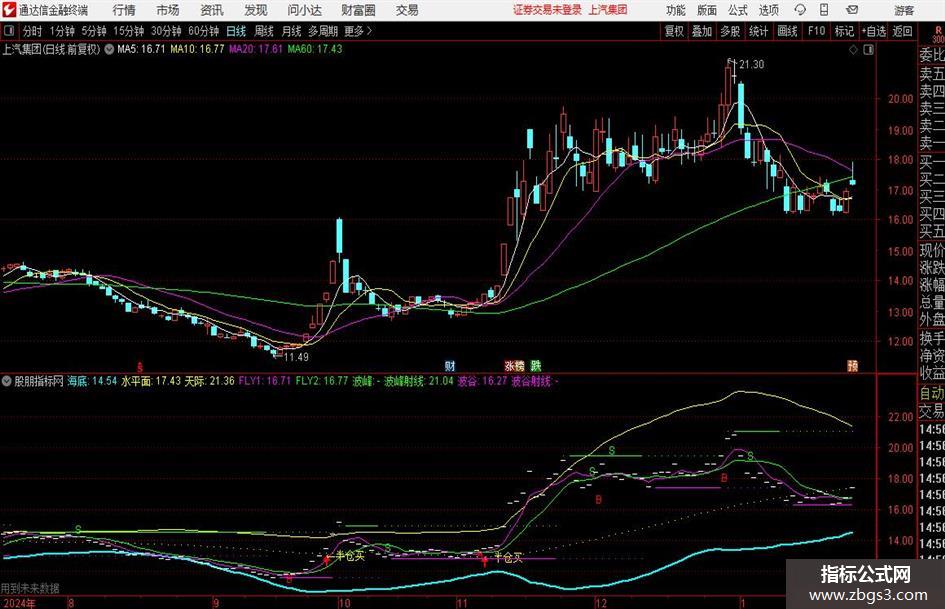This screenshot has width=945, height=609.
Task: Open the 行情 menu
Action: [x=124, y=10]
